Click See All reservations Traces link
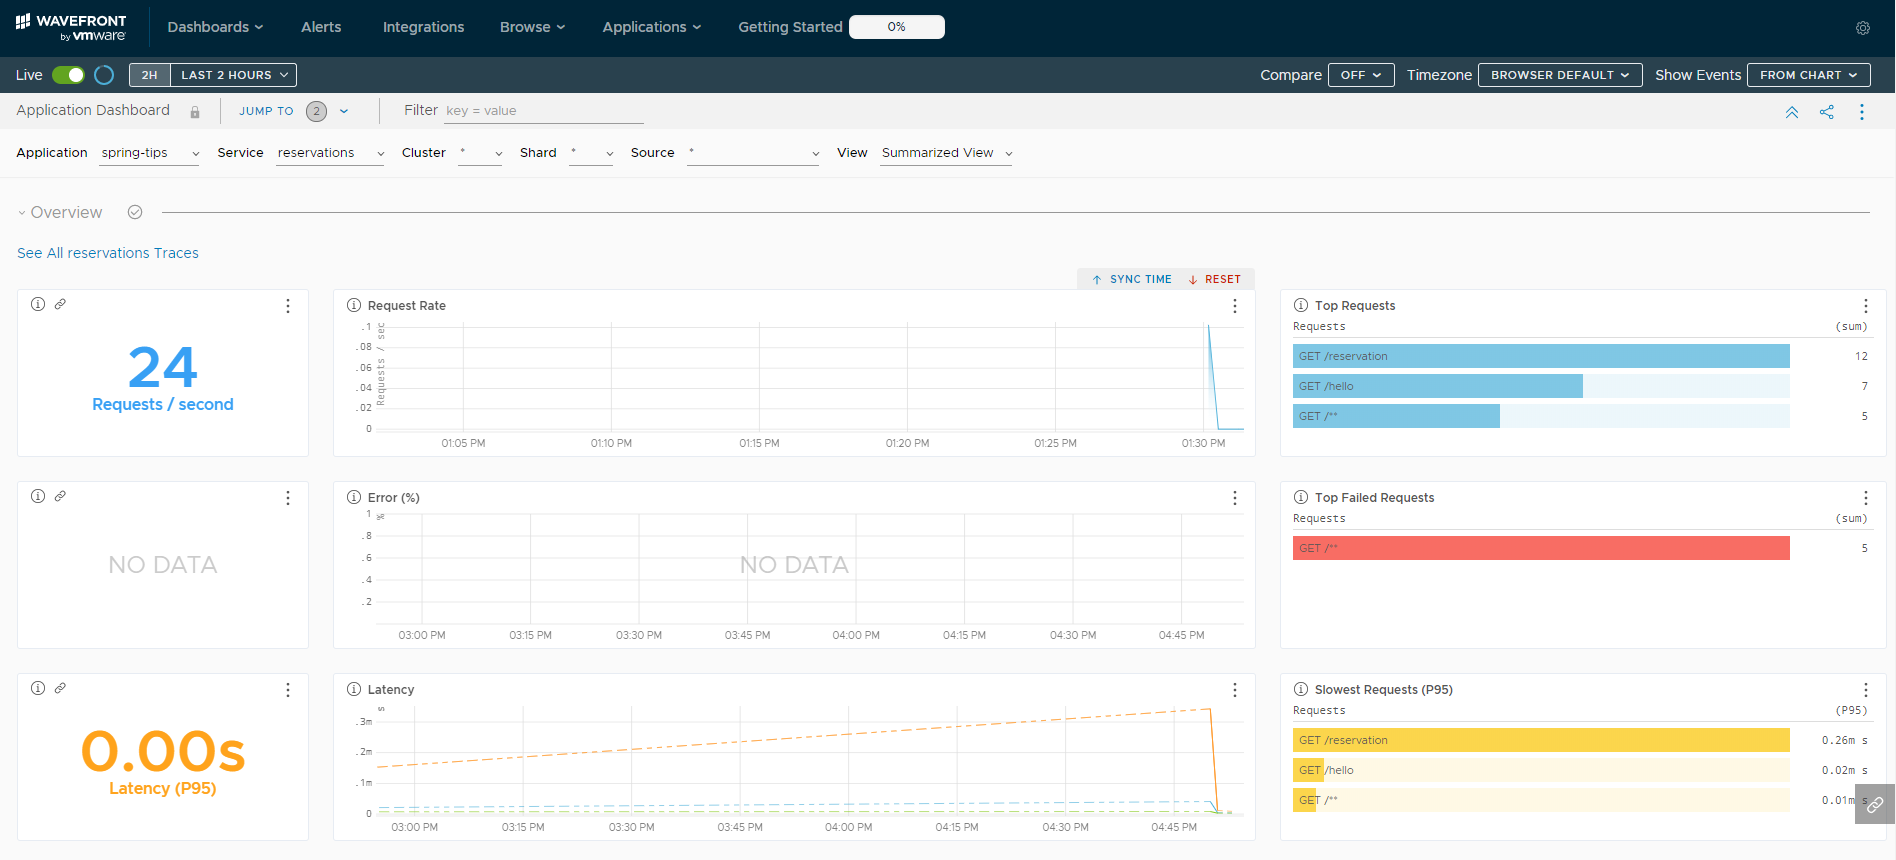This screenshot has height=860, width=1896. click(108, 253)
